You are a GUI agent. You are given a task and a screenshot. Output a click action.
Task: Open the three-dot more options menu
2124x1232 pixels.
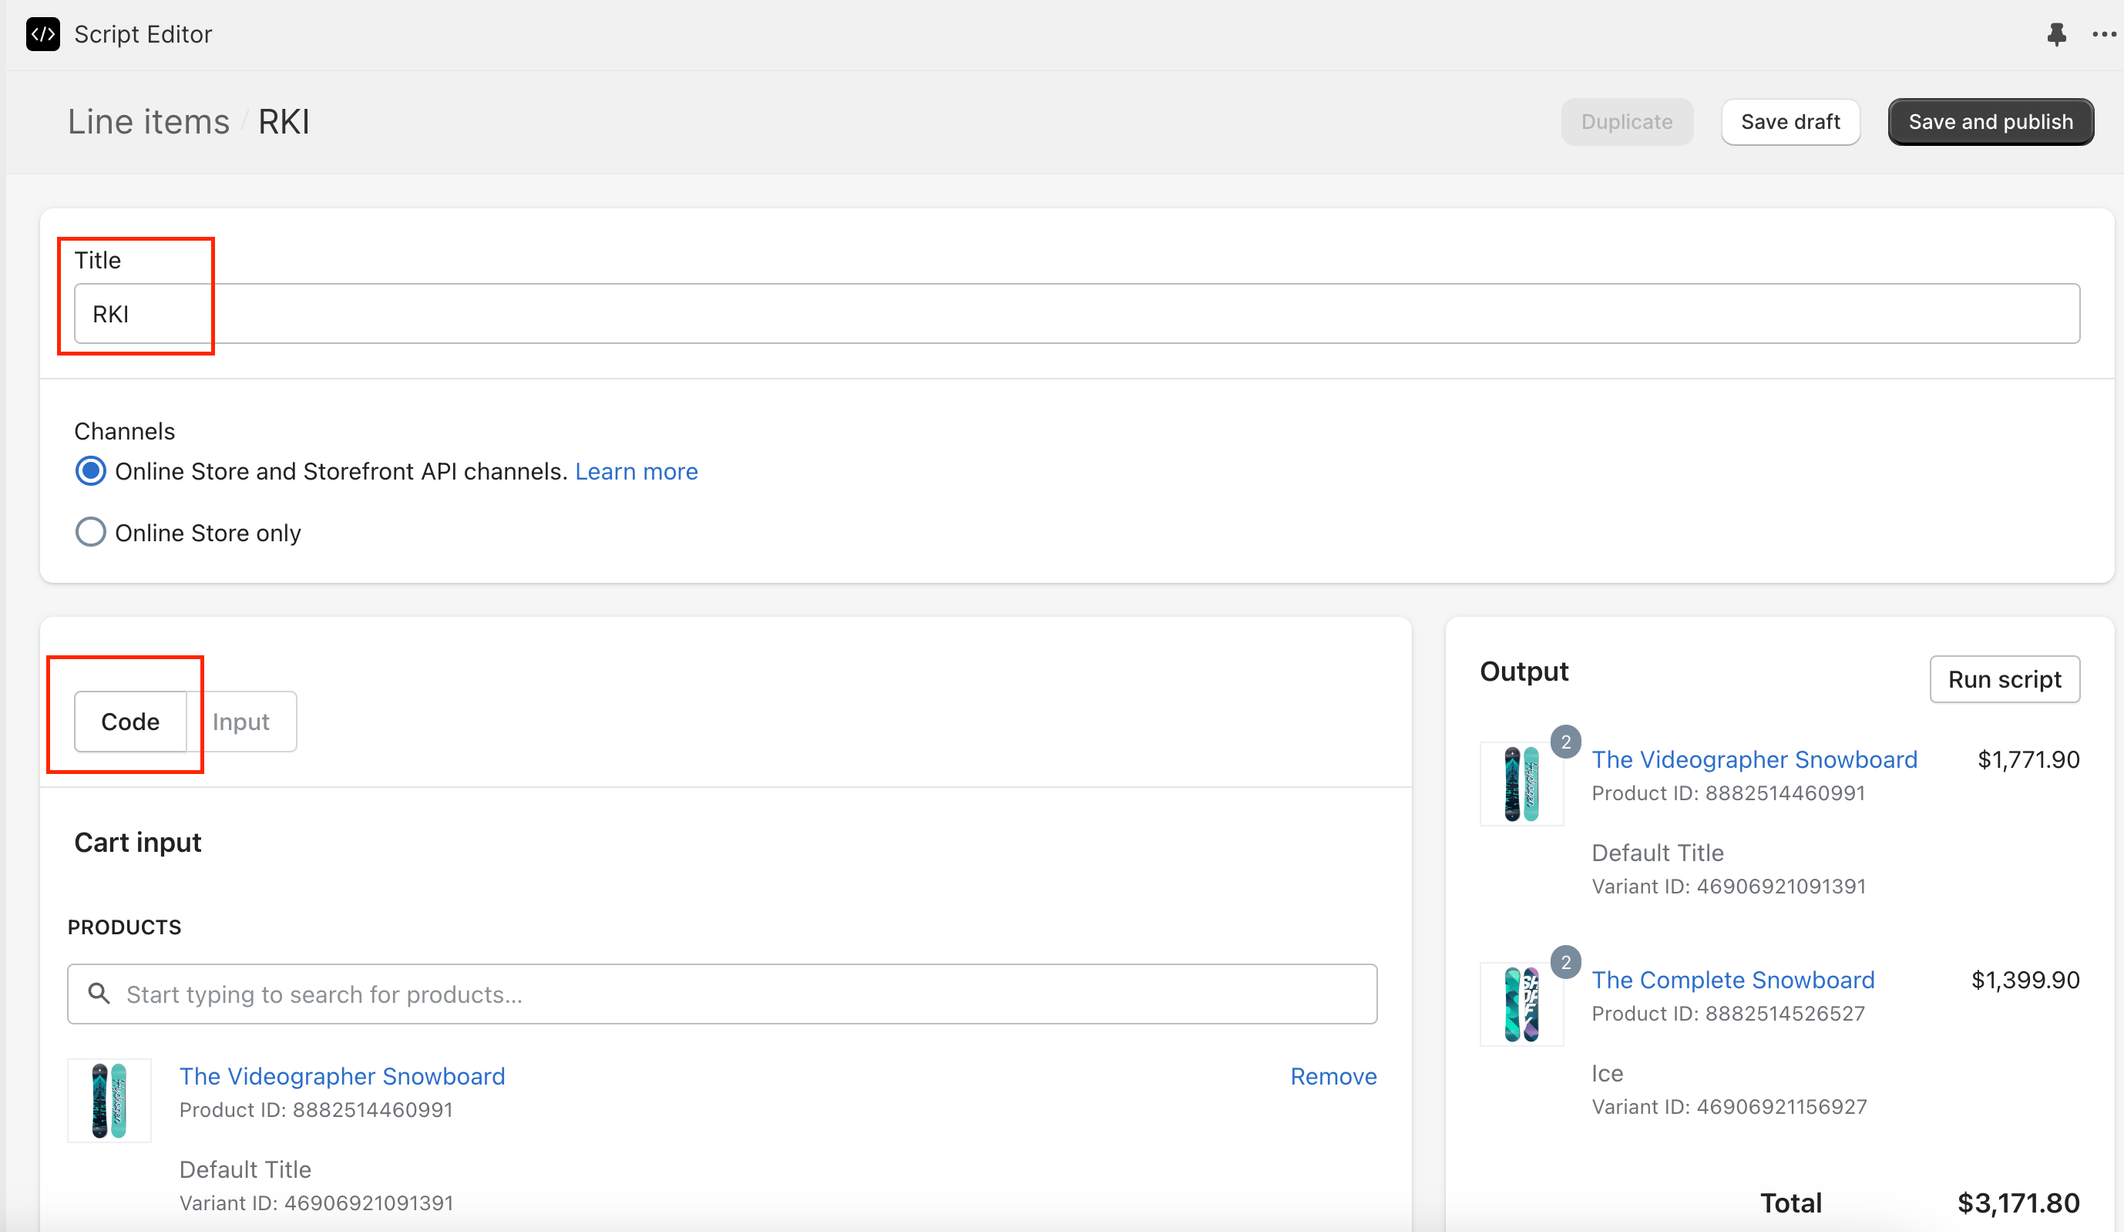point(2103,34)
